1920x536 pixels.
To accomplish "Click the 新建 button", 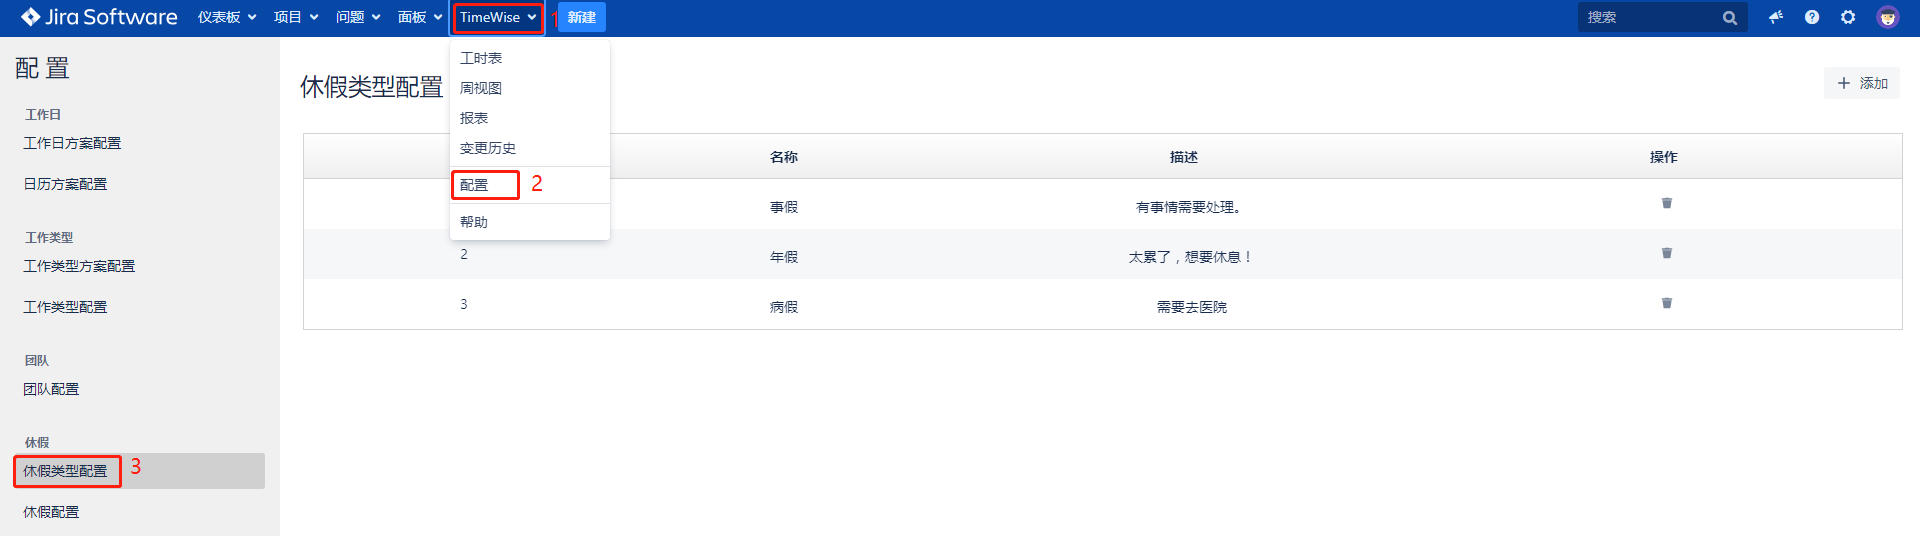I will point(581,17).
